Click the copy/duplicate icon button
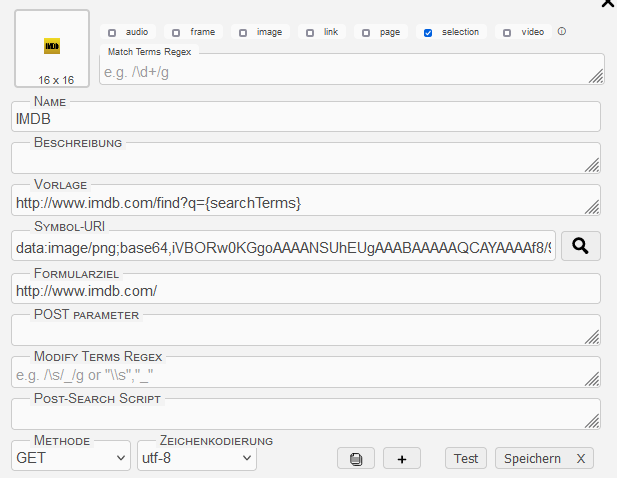Image resolution: width=617 pixels, height=478 pixels. tap(356, 459)
